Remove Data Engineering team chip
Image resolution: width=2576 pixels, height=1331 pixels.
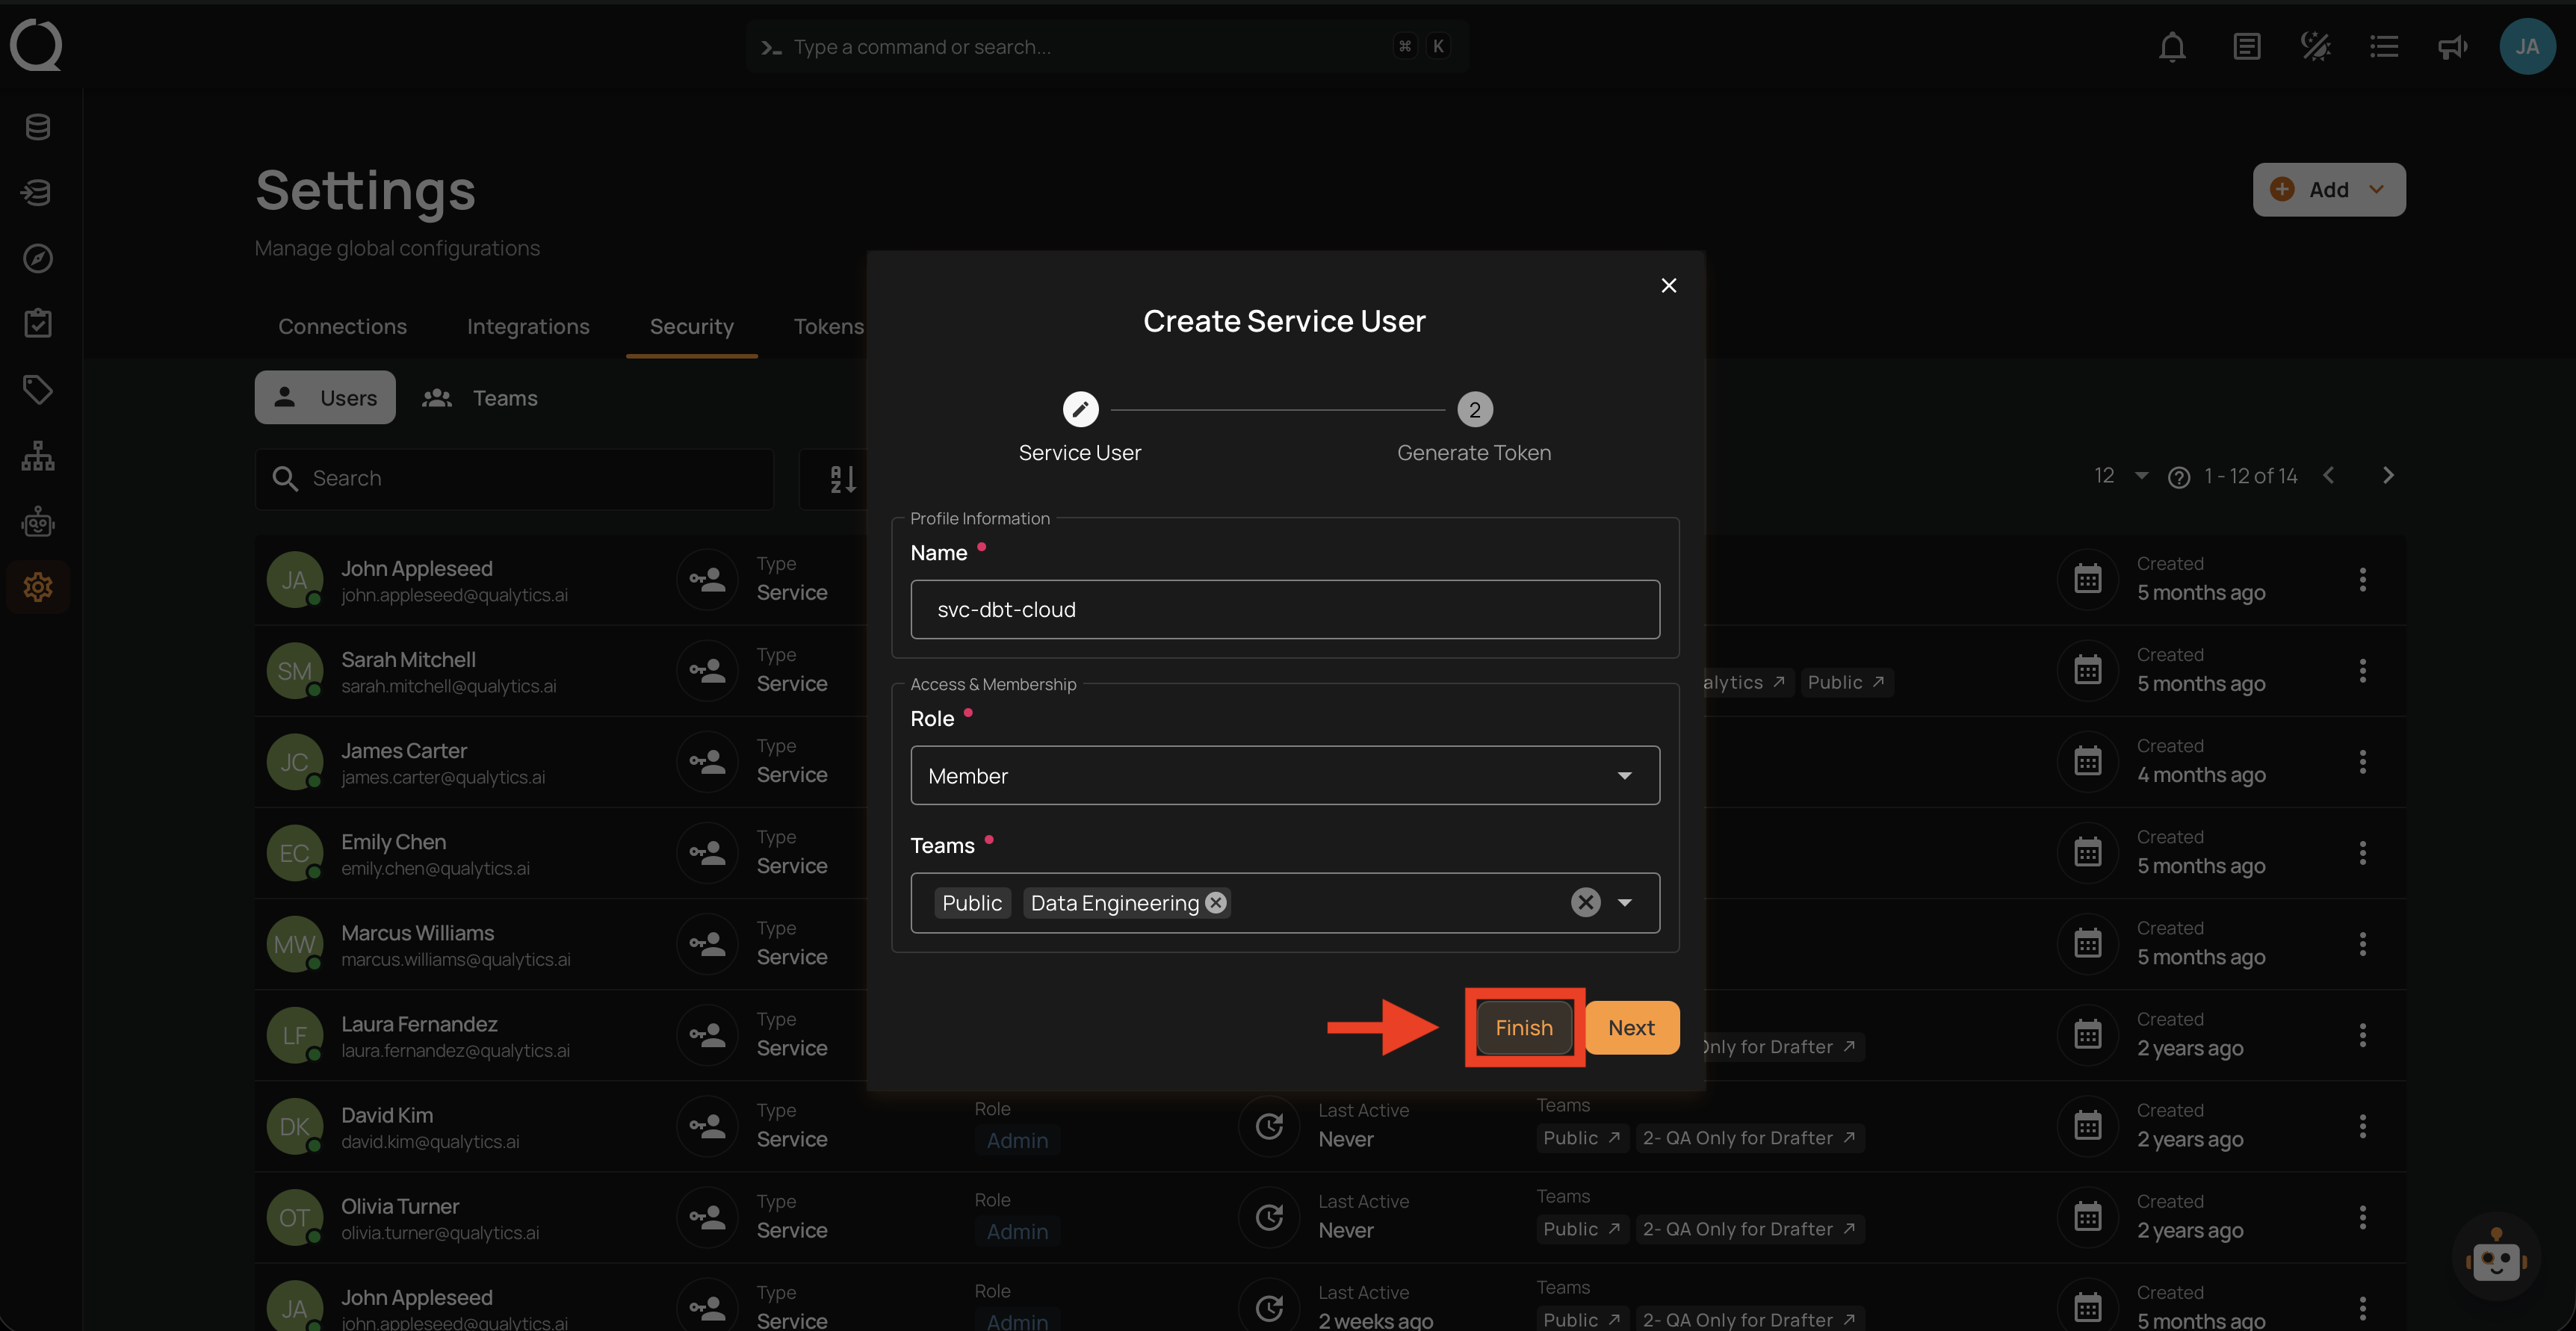[x=1215, y=903]
